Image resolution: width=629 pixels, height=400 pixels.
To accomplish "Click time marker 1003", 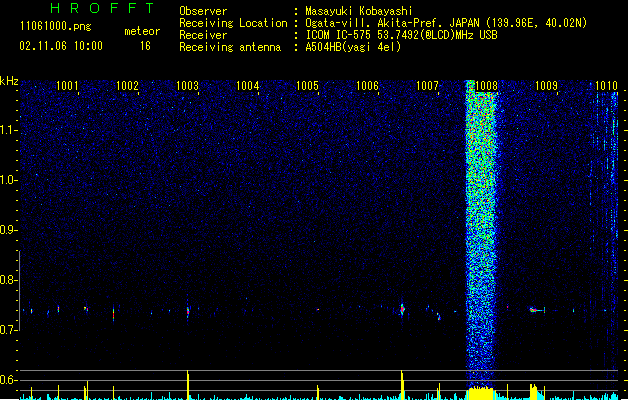I will tap(187, 86).
